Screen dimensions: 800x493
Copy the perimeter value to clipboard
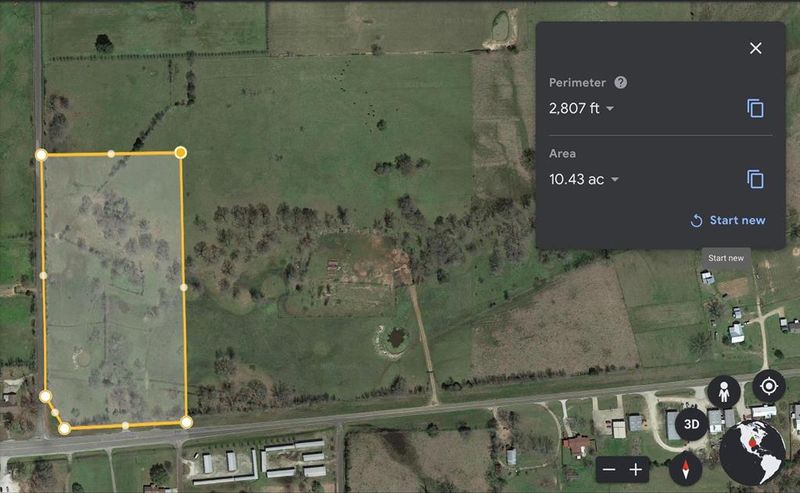tap(756, 108)
